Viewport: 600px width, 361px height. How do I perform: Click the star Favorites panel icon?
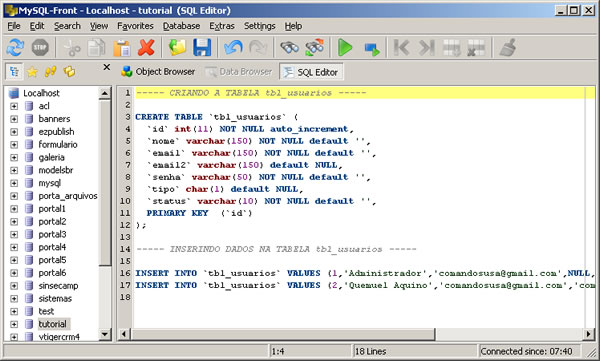[32, 72]
